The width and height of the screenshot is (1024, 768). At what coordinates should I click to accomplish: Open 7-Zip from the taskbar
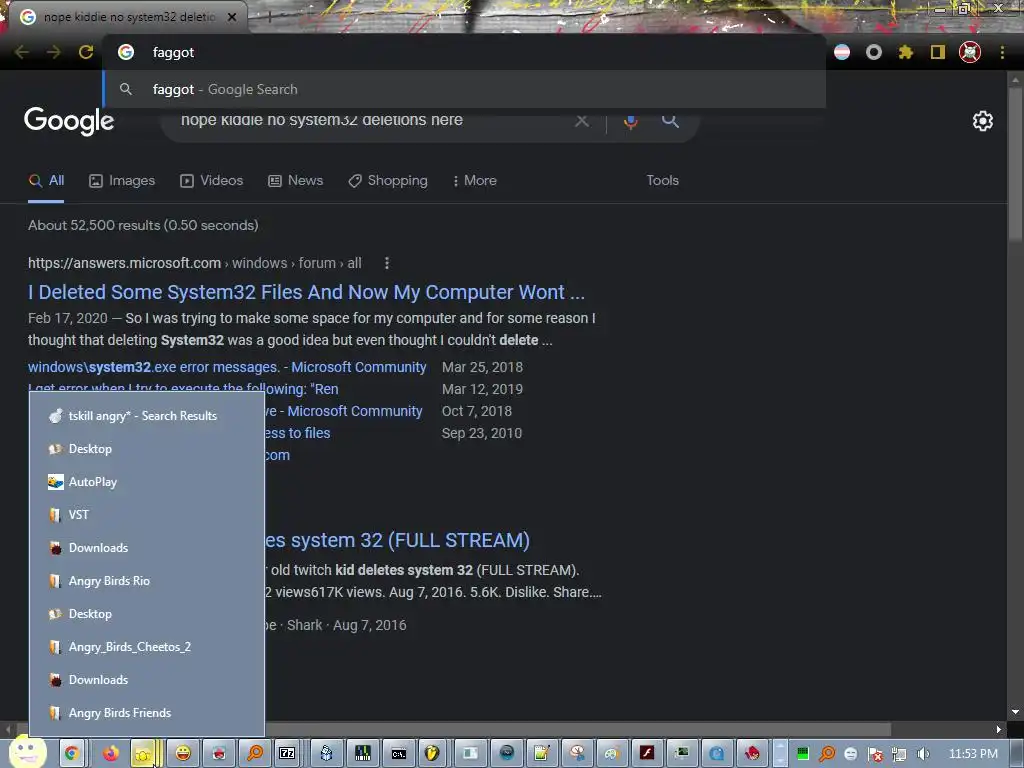(287, 754)
